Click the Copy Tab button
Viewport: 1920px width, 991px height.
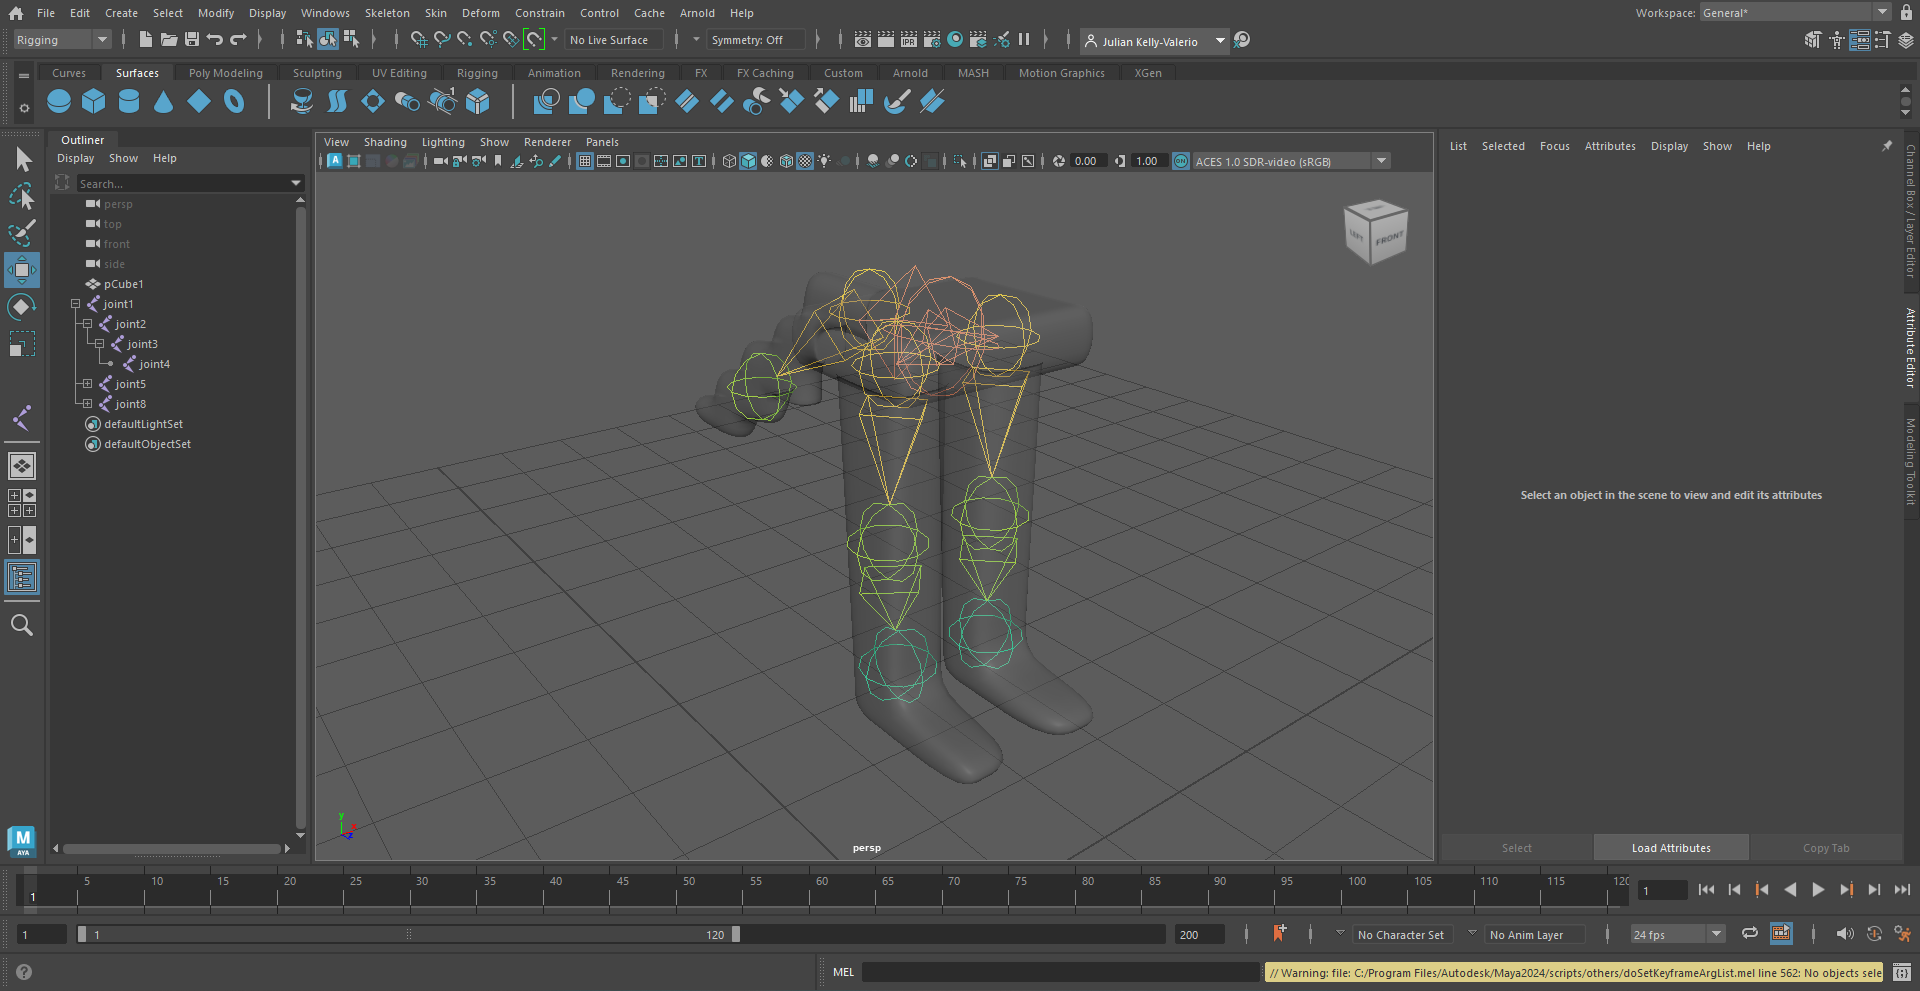1825,848
